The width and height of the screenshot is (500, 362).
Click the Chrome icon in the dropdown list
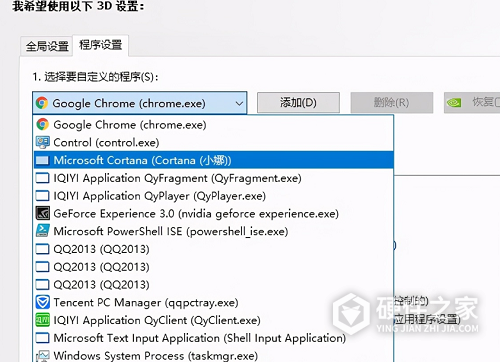coord(42,124)
